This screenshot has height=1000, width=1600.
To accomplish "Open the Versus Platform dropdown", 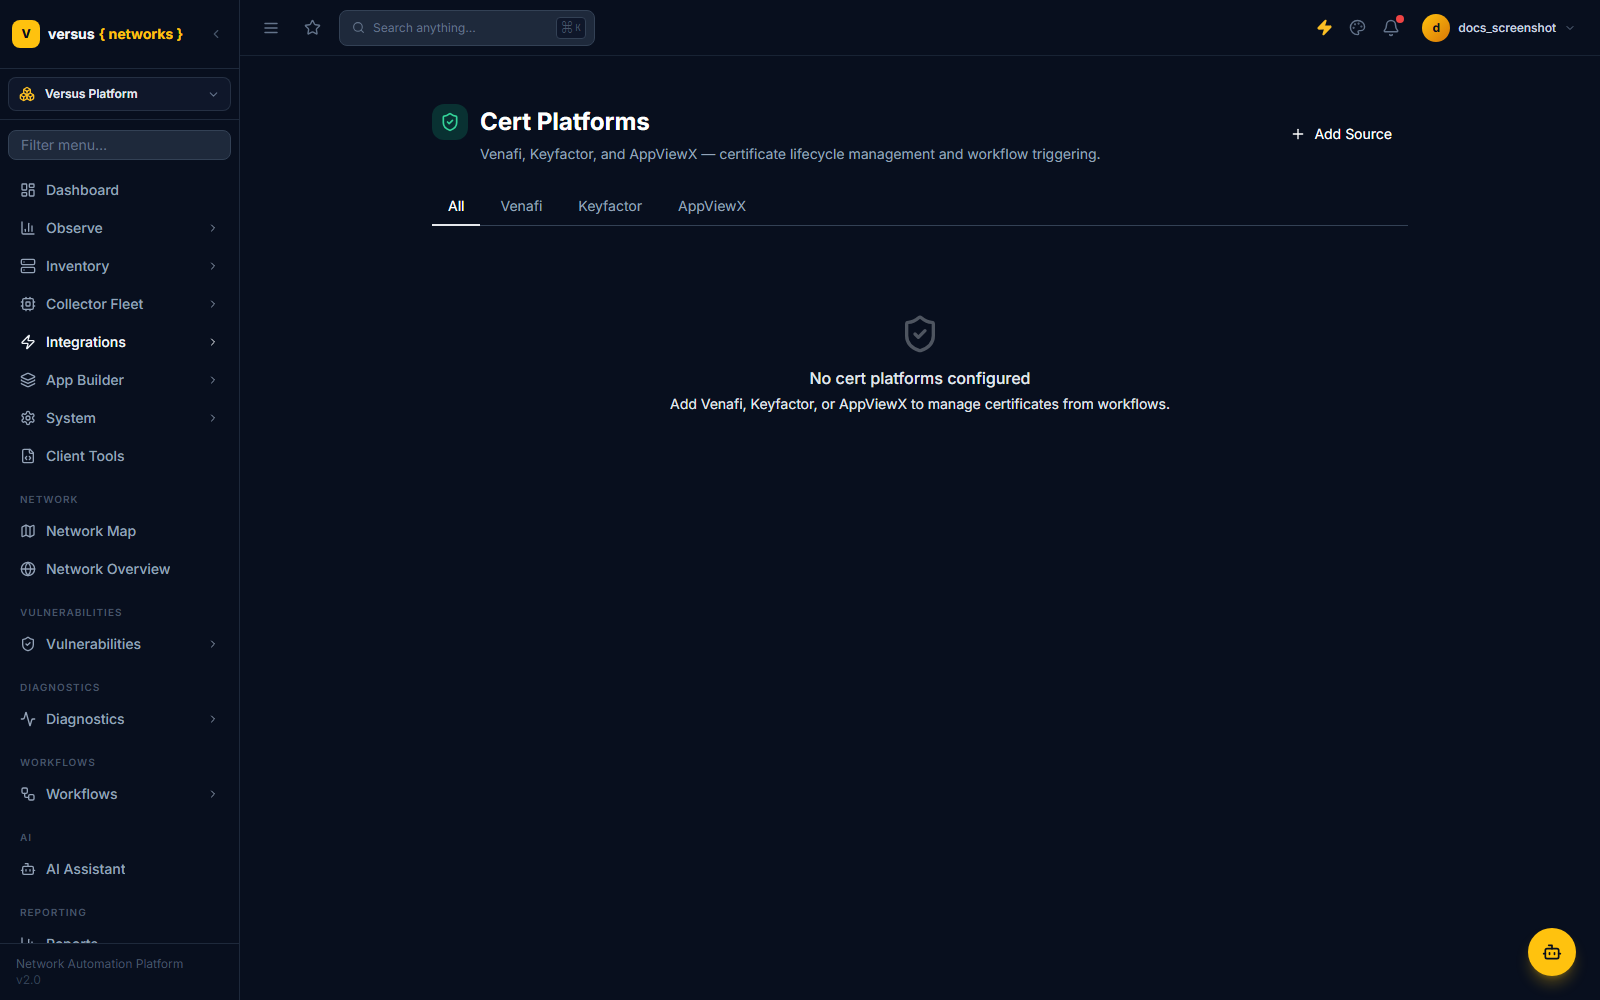I will [119, 94].
